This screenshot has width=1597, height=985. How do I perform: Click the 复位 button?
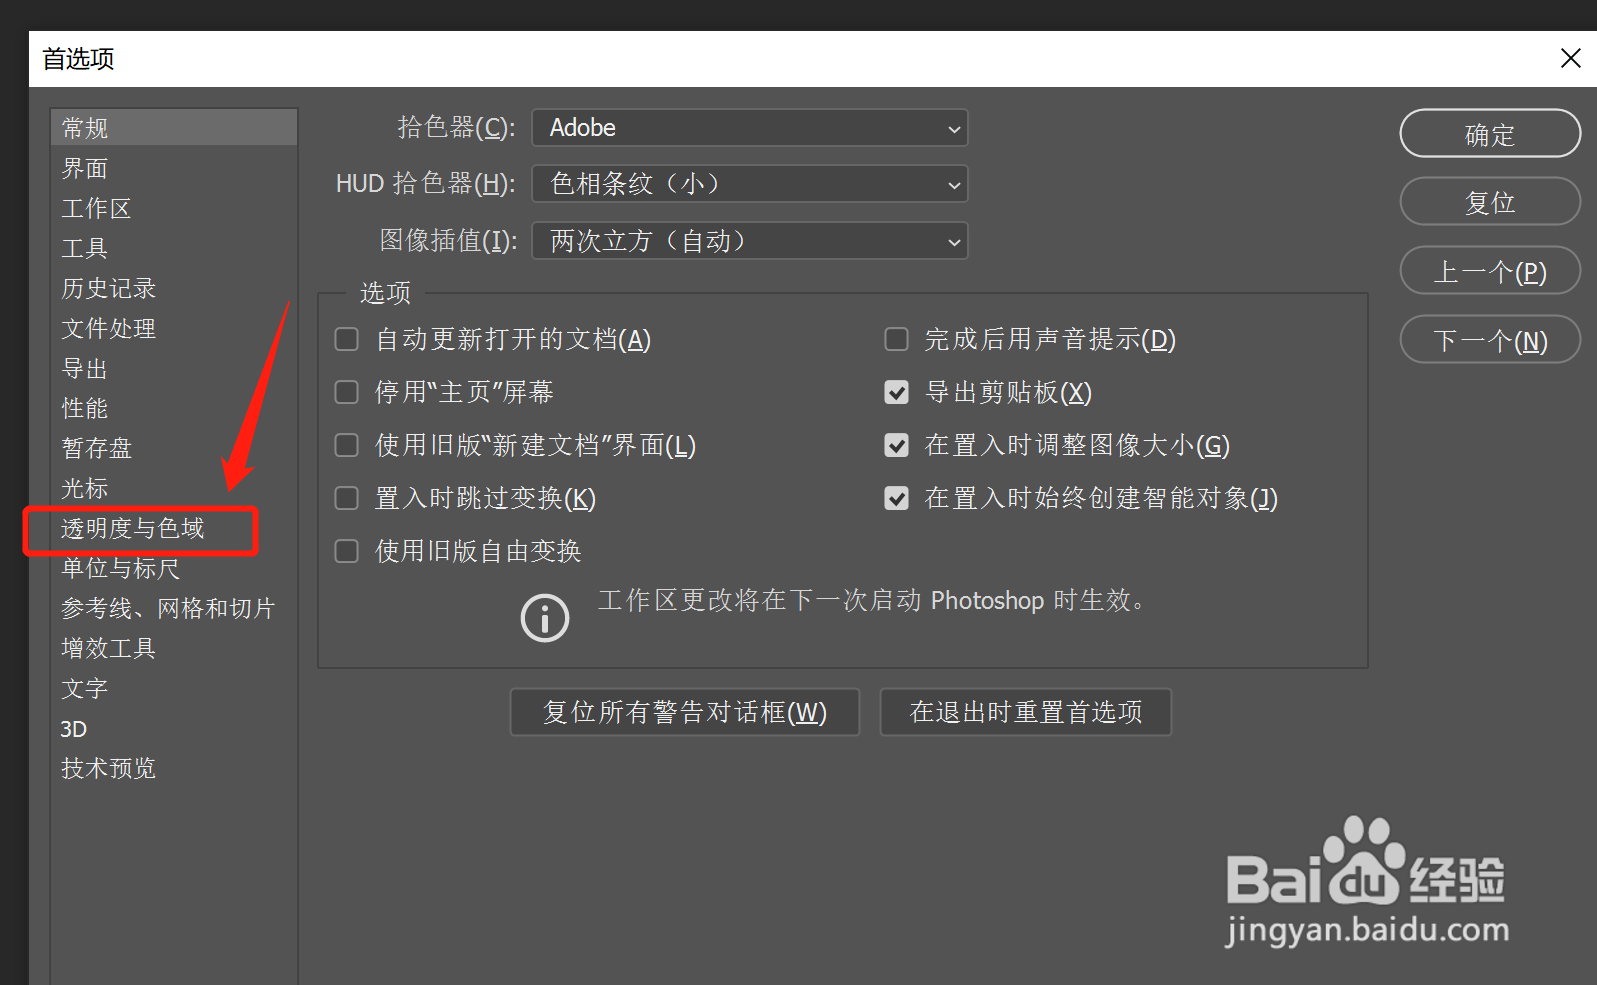click(x=1490, y=202)
